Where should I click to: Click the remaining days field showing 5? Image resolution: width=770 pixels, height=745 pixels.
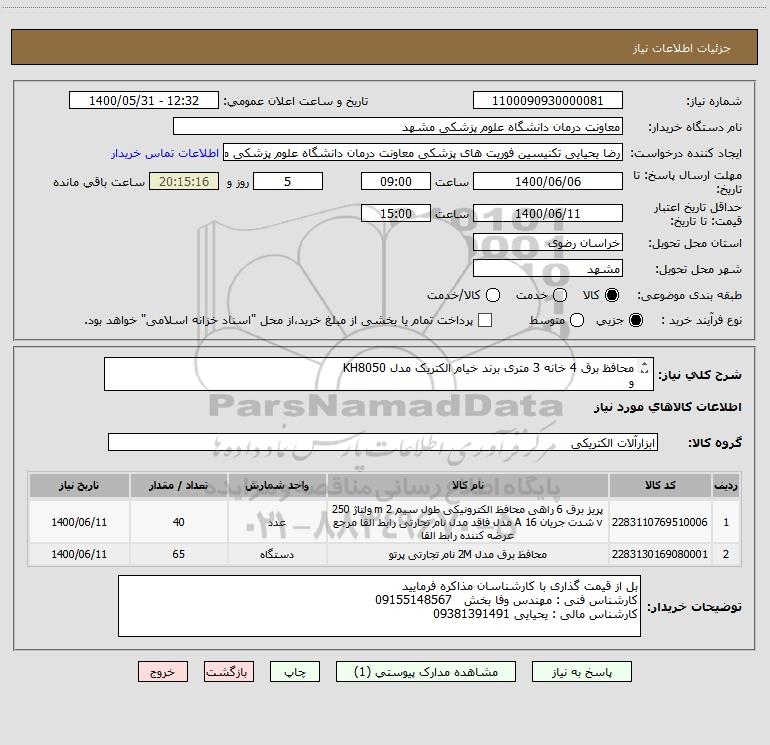point(288,182)
